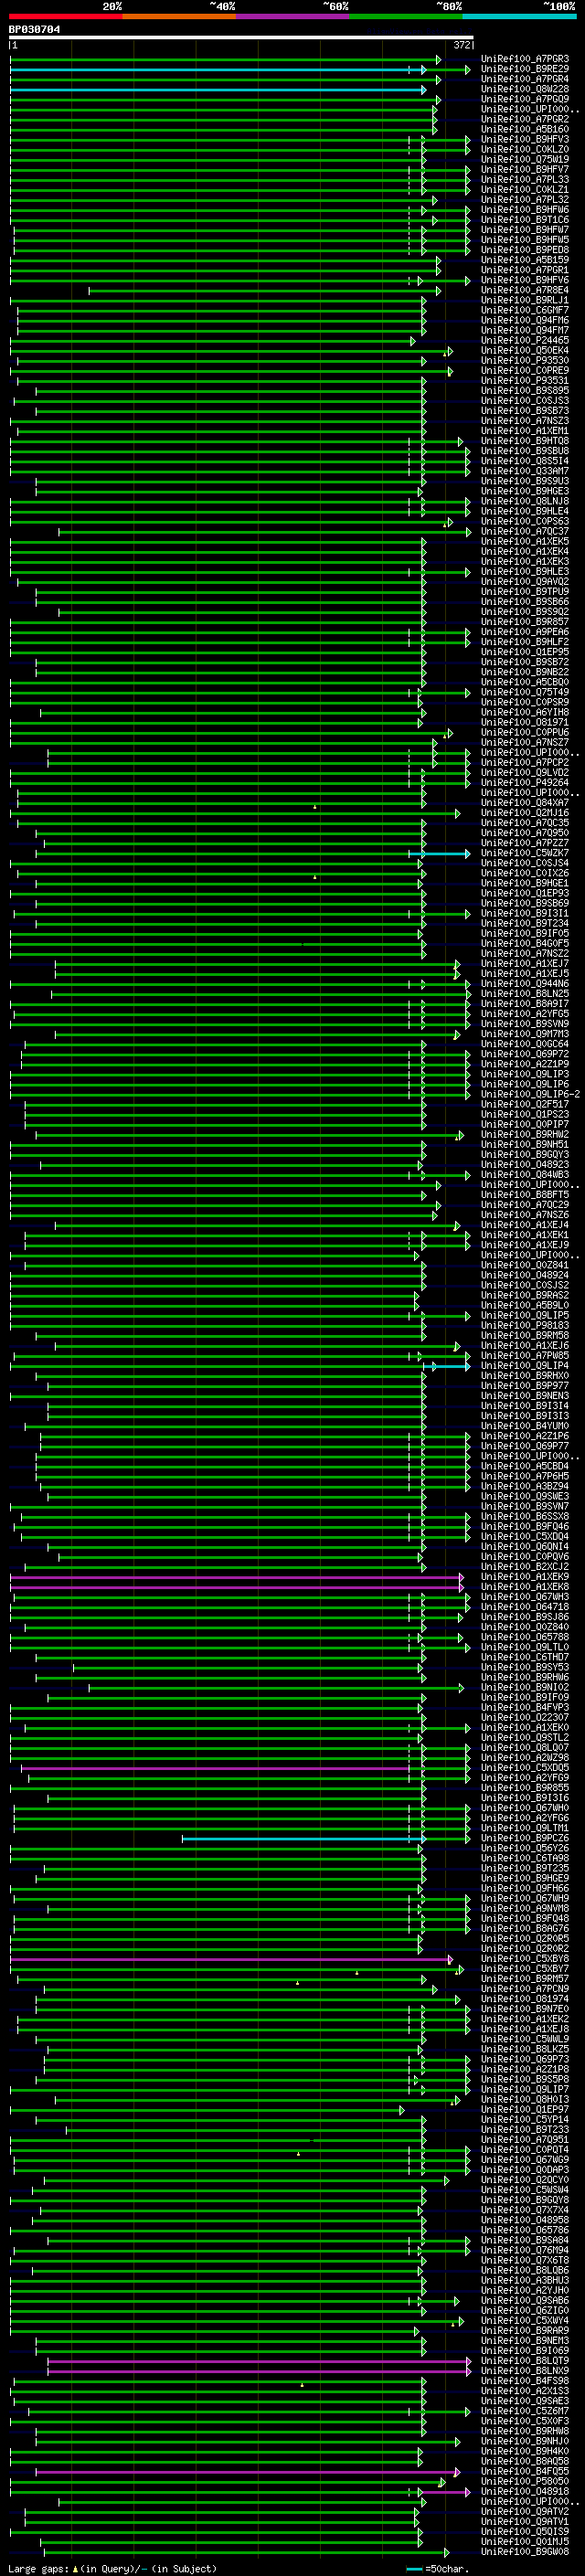Click the purple ~60% identity color bar

293,16
